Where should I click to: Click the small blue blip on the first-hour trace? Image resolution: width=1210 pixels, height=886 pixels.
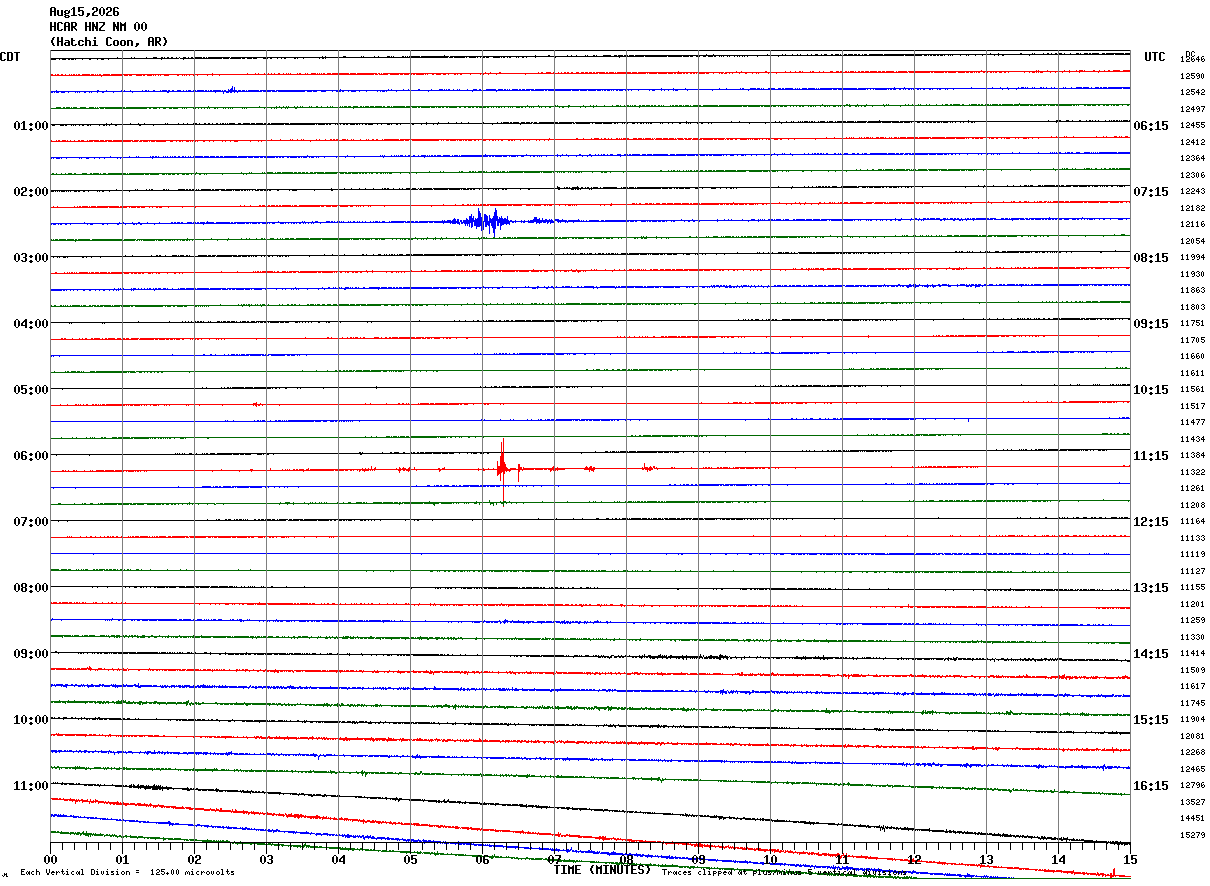click(x=231, y=90)
